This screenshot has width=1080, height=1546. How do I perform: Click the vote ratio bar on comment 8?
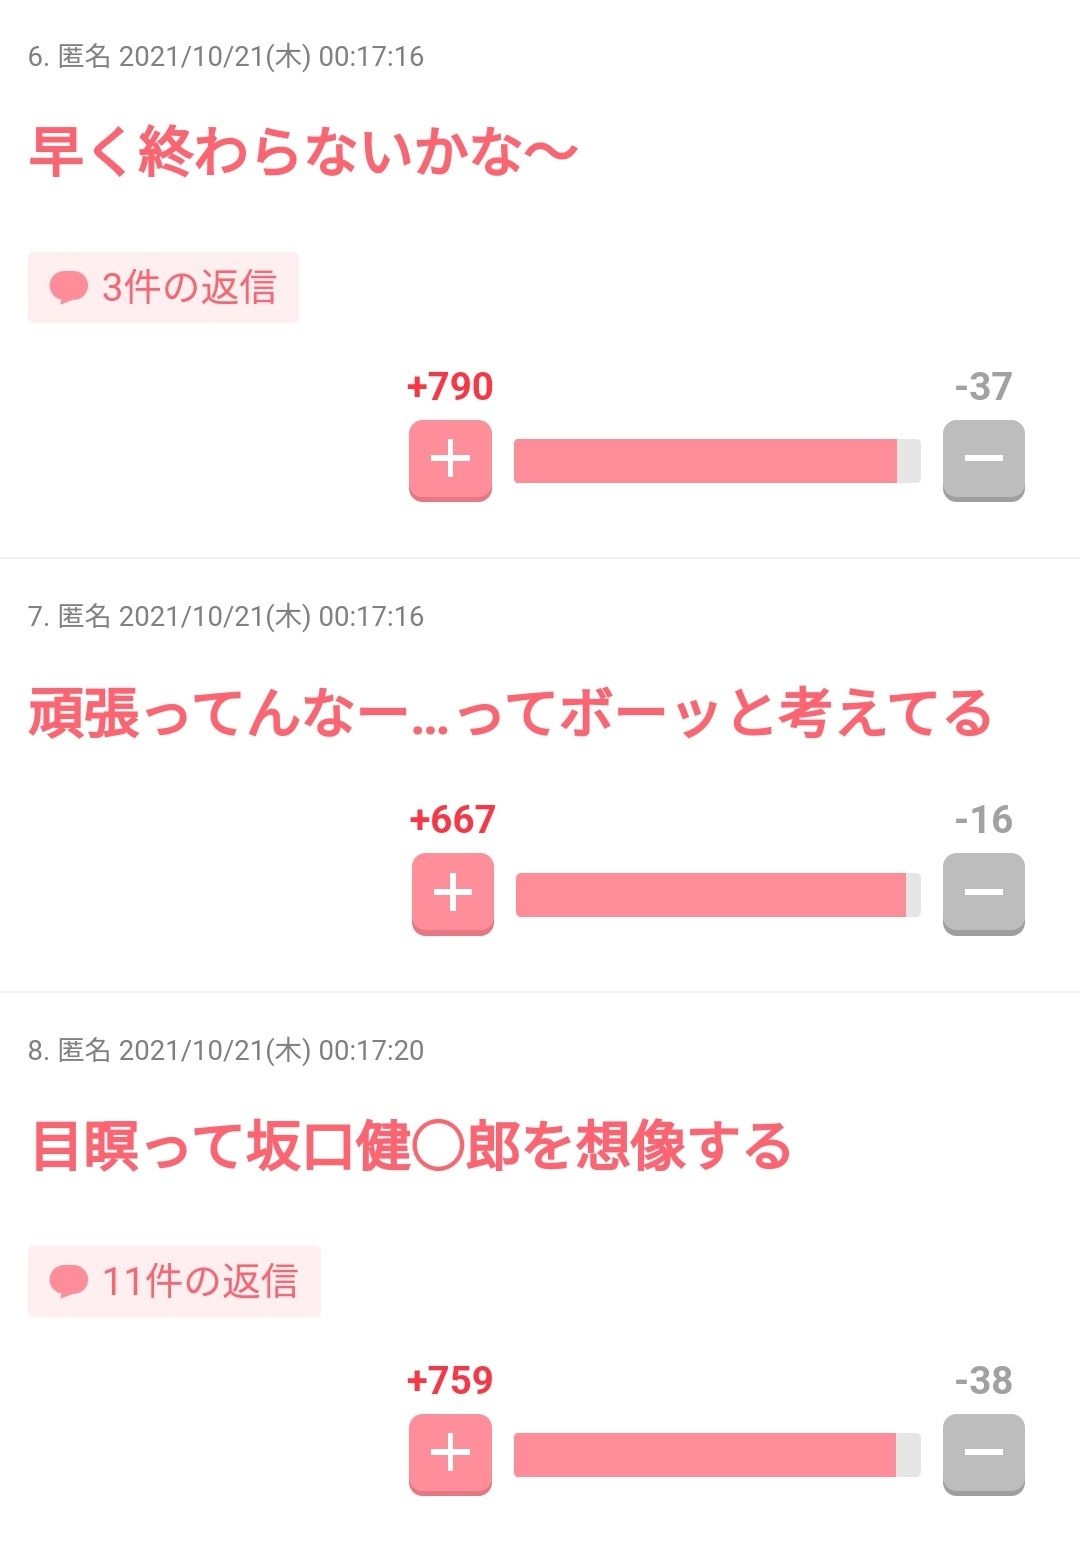pos(716,1454)
